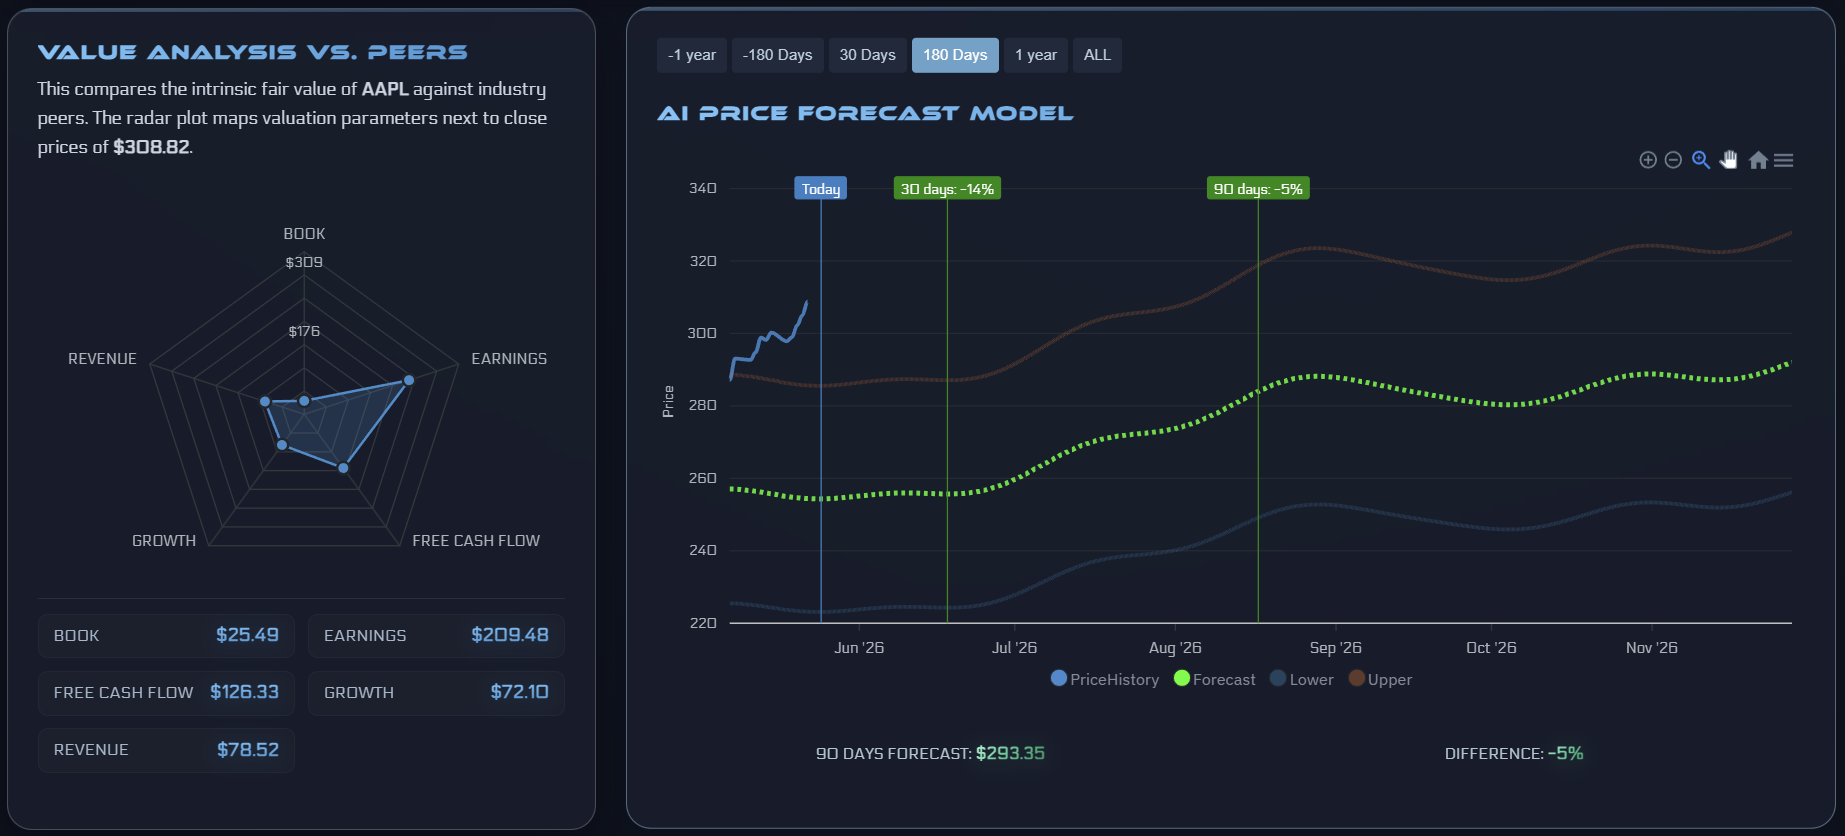Click the 30 days: -14% marker
The width and height of the screenshot is (1845, 836).
click(x=947, y=189)
